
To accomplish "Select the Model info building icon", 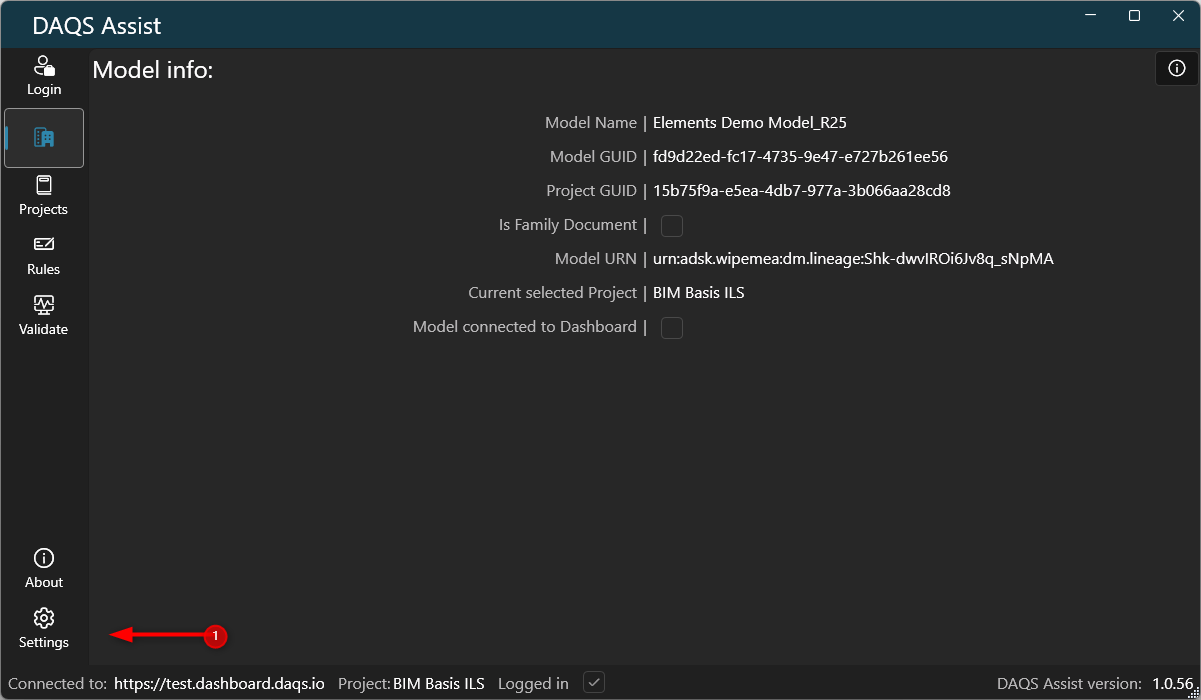I will [x=44, y=138].
